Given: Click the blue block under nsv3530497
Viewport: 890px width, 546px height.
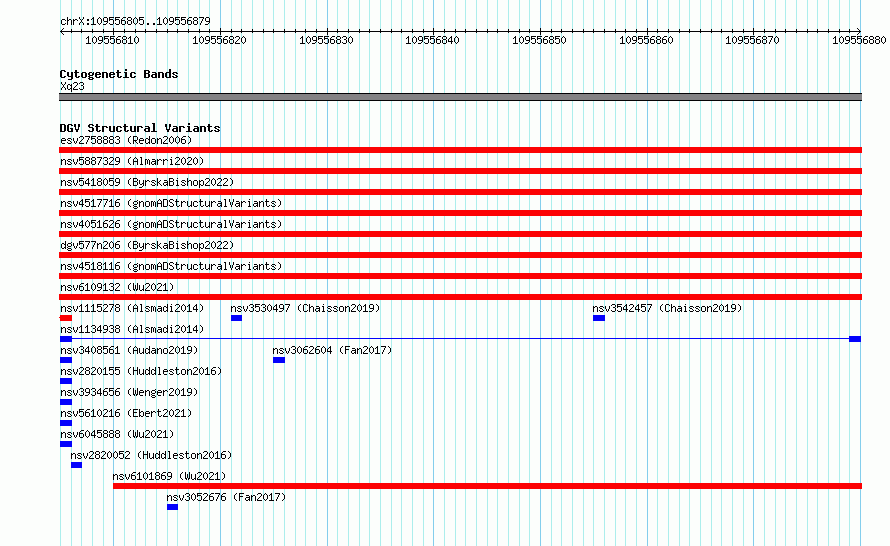Looking at the screenshot, I should point(237,318).
